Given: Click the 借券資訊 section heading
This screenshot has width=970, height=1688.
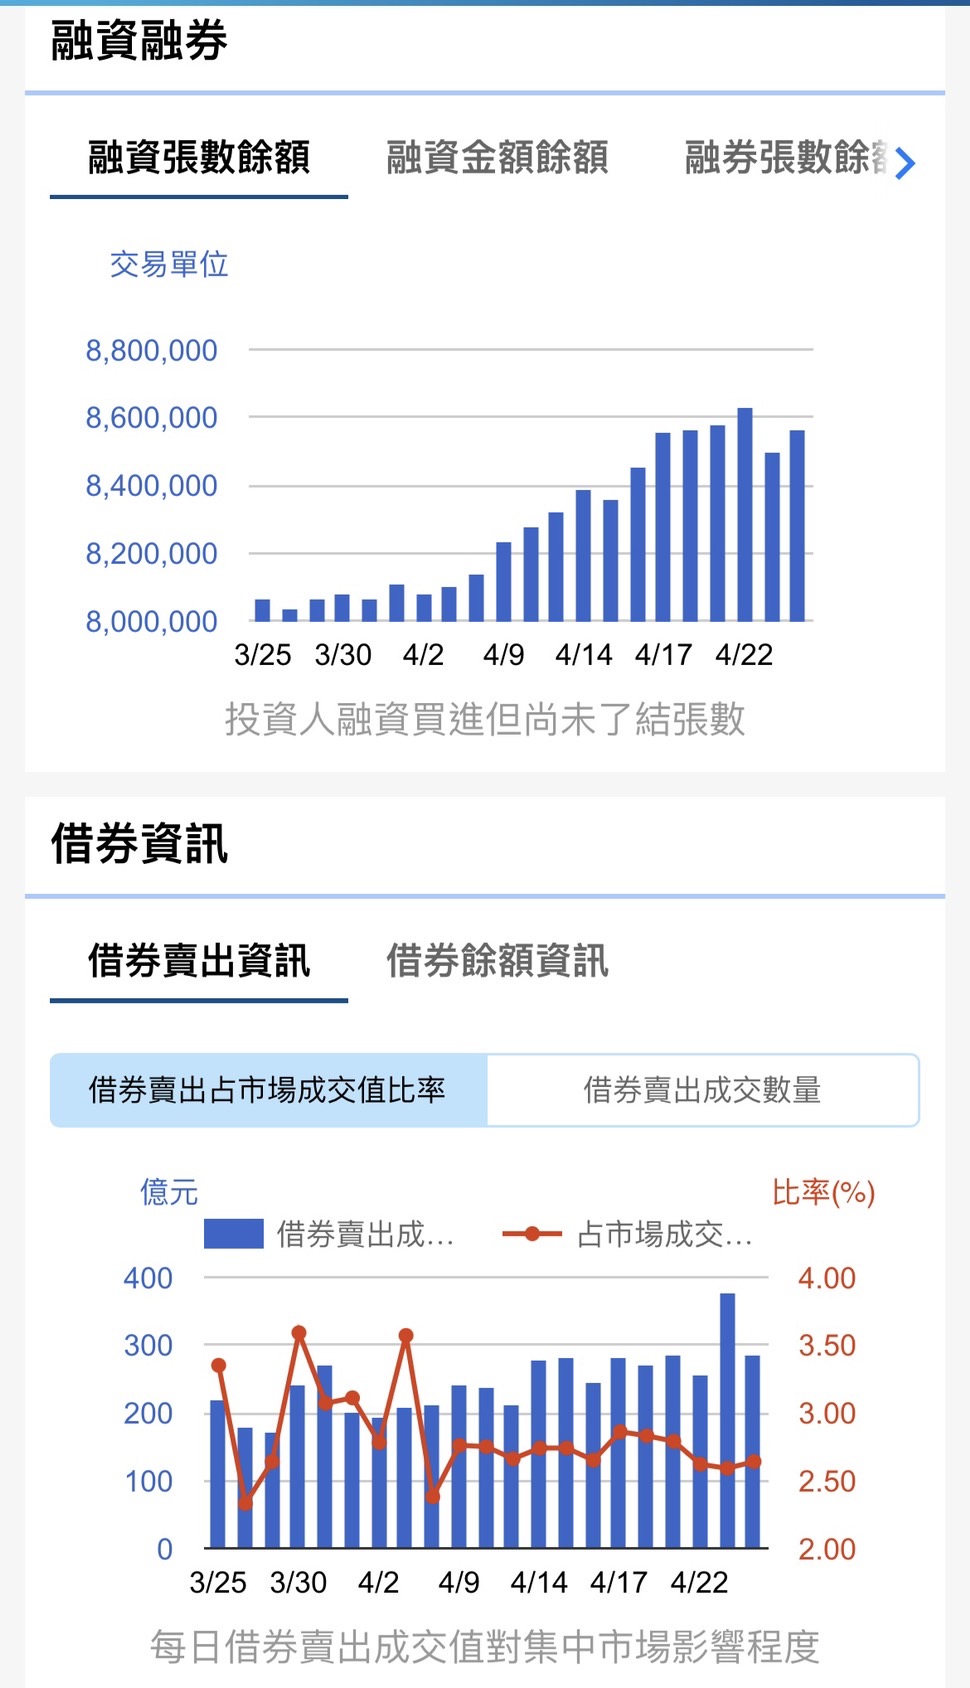Looking at the screenshot, I should click(139, 843).
